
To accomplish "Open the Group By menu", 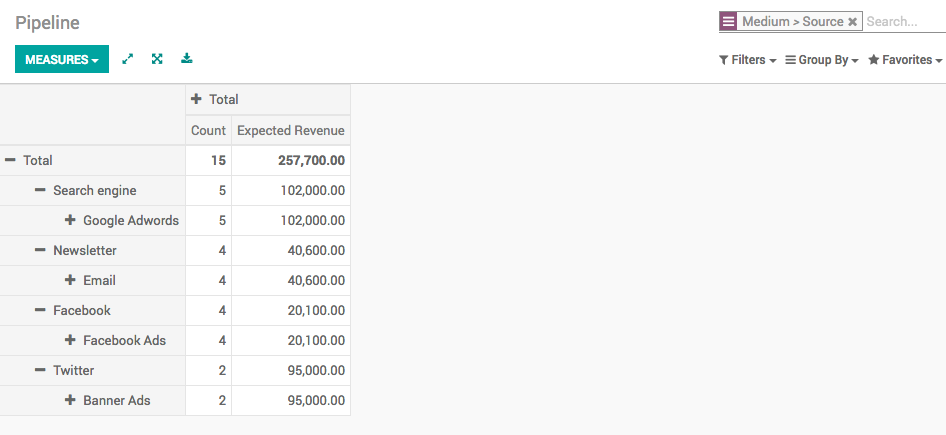I will tap(822, 60).
